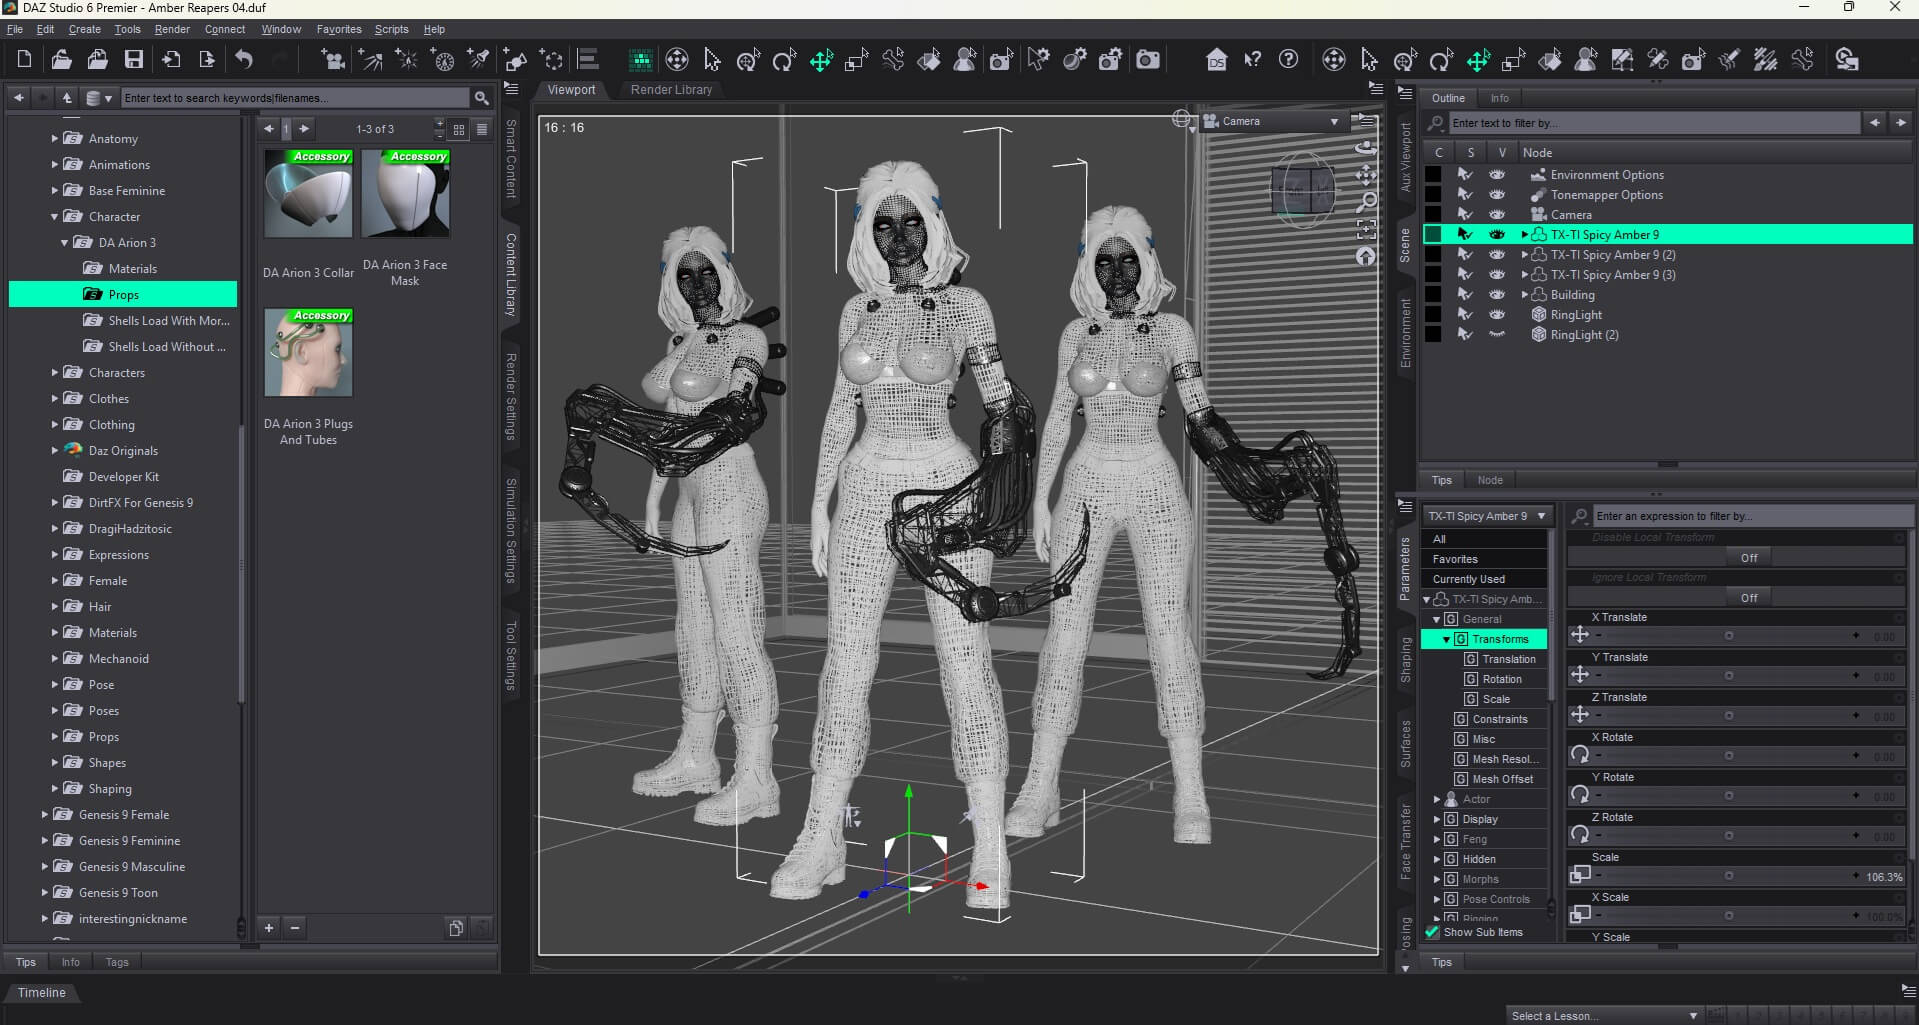The image size is (1919, 1025).
Task: Click the Render camera icon
Action: (1148, 60)
